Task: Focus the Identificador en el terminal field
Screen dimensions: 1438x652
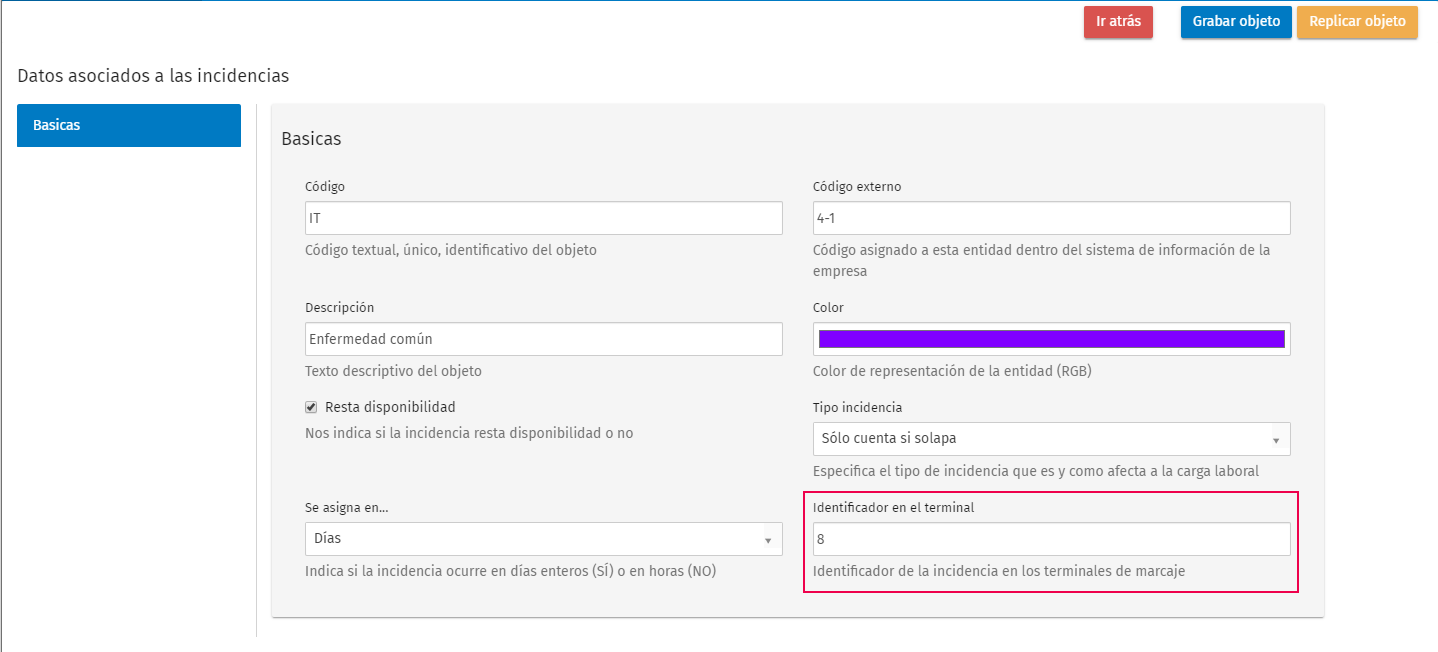Action: pos(1052,539)
